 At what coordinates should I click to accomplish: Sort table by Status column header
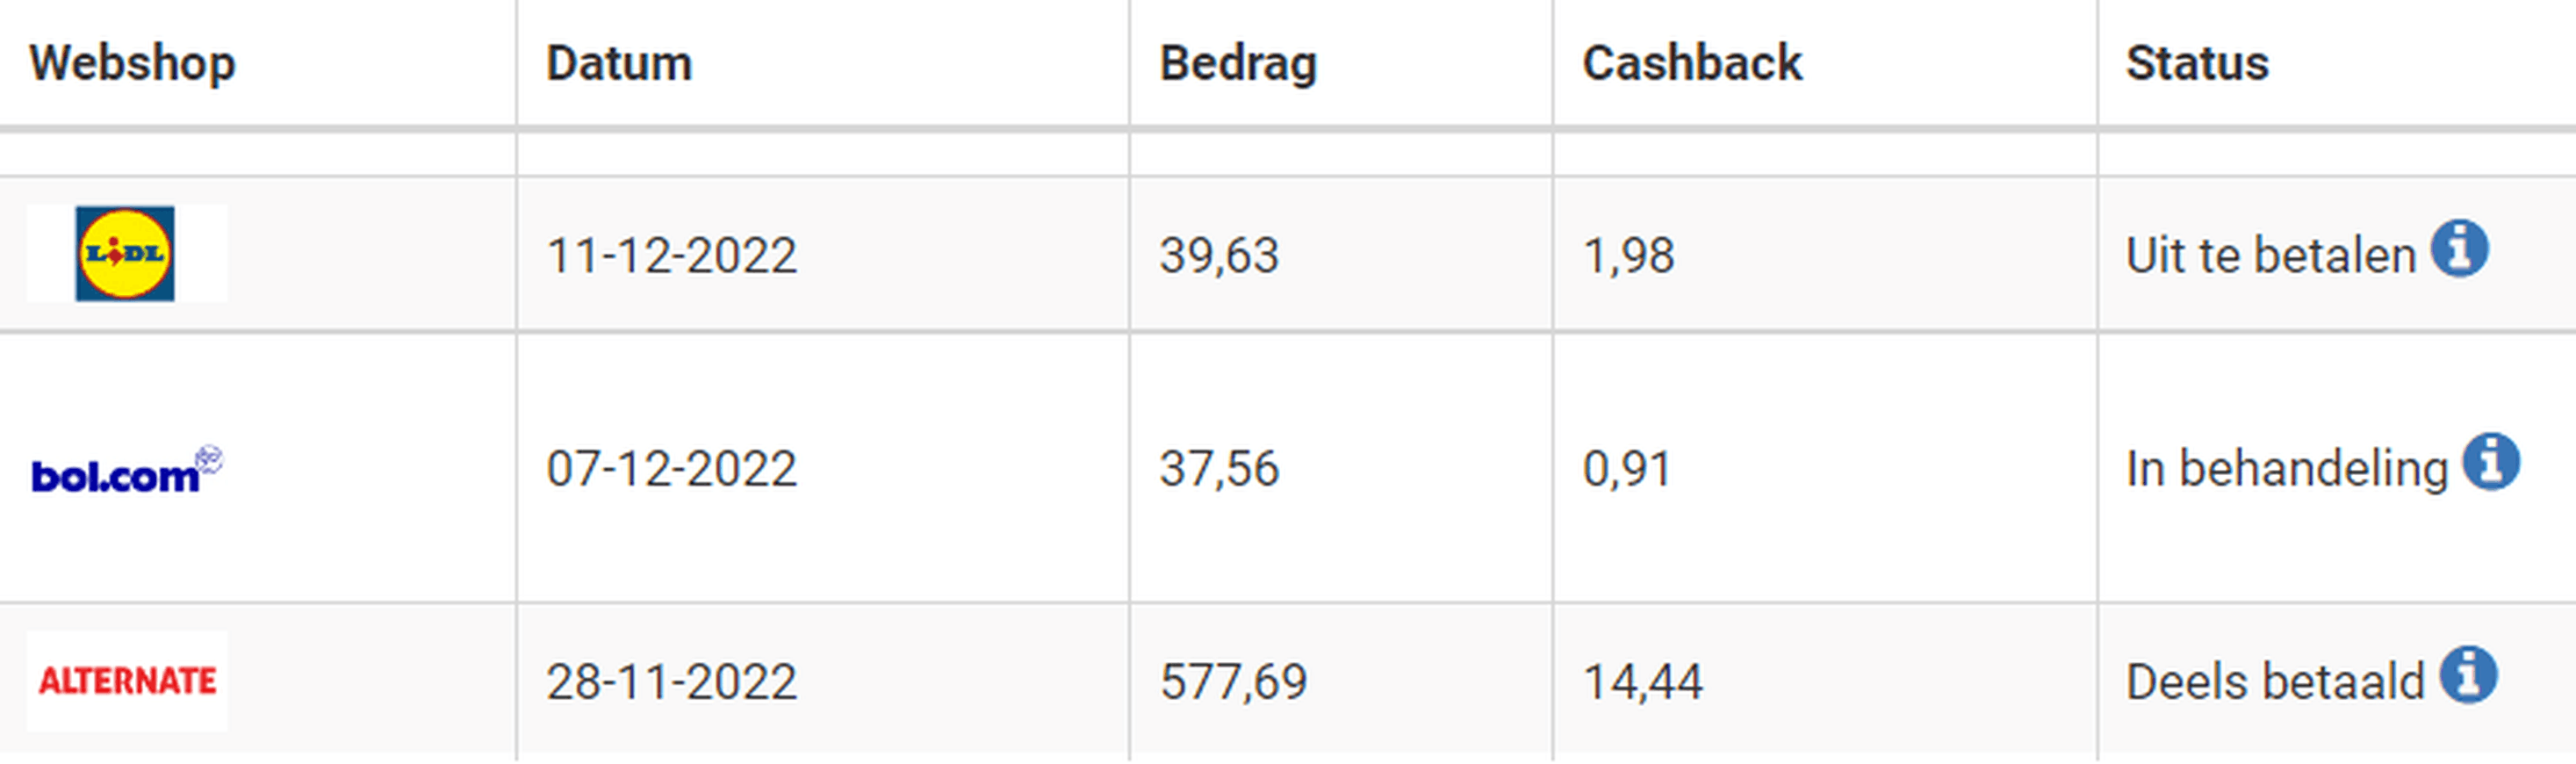2197,63
